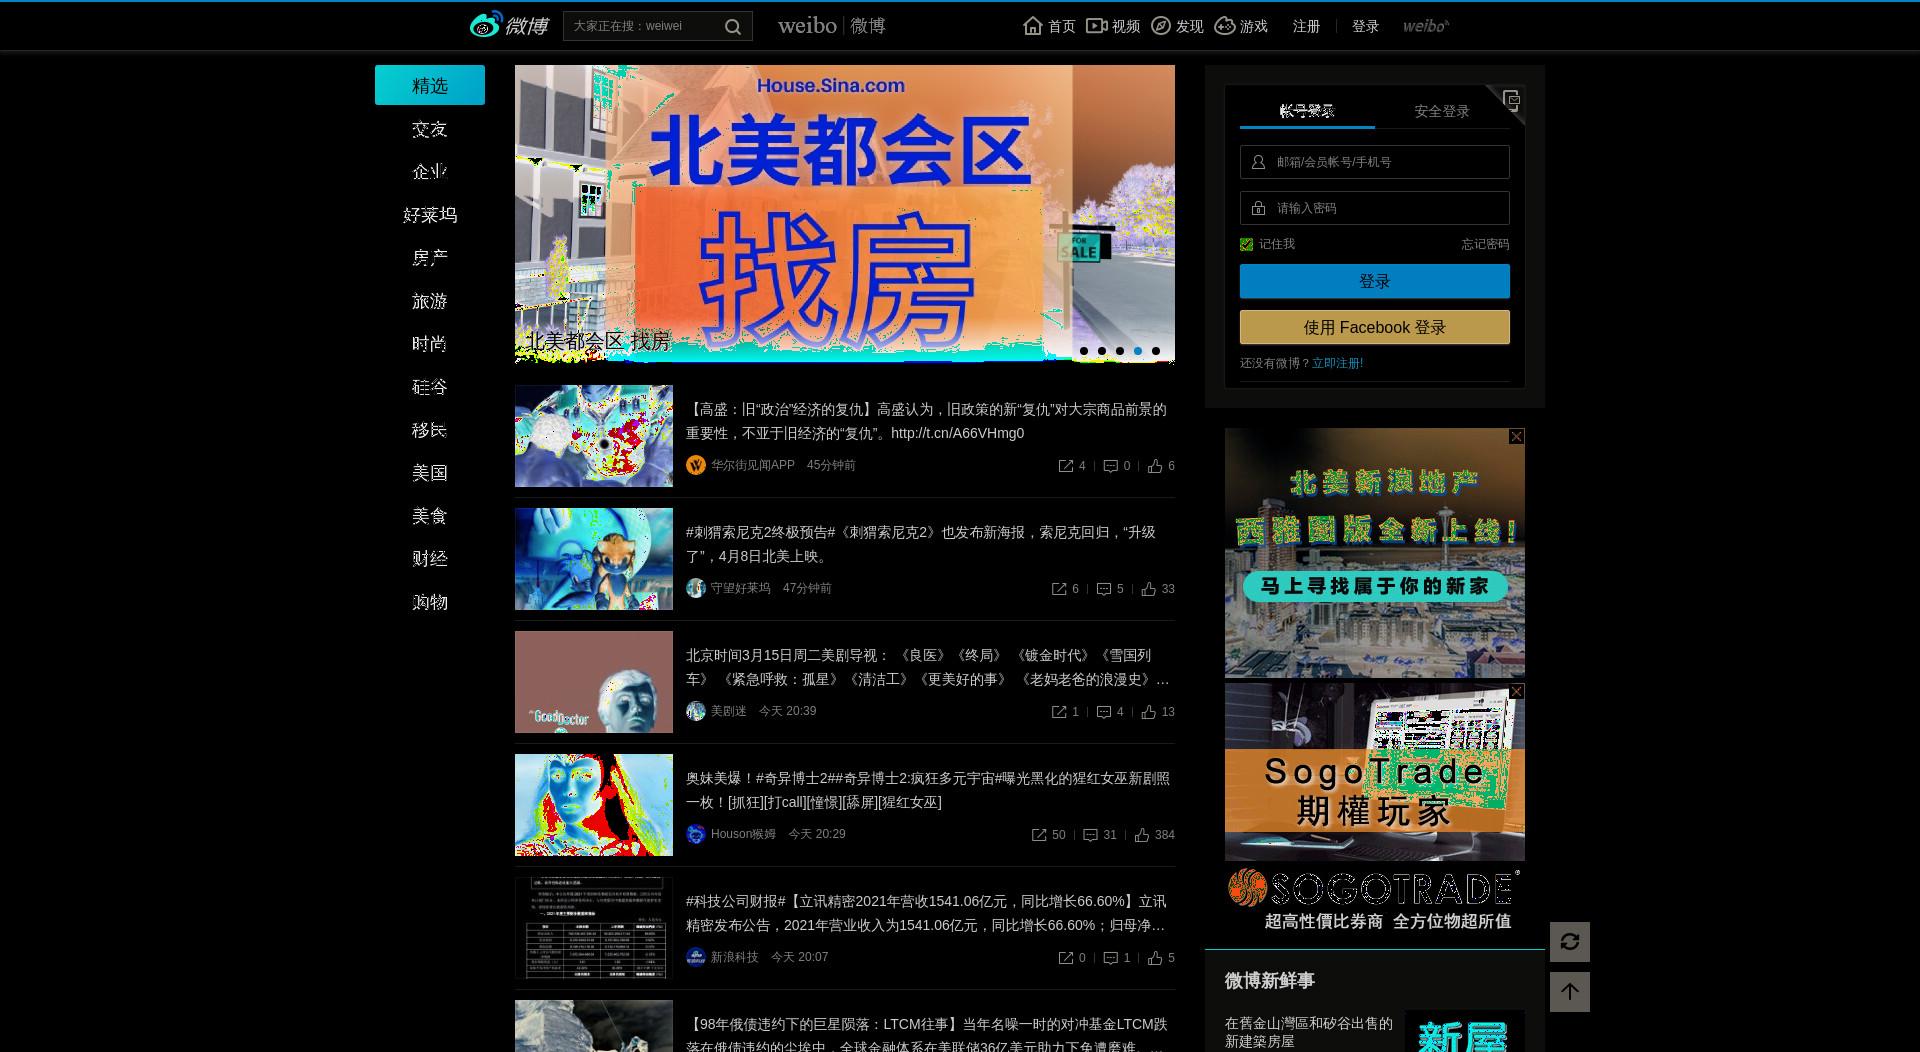
Task: Click 注册 register link in header
Action: (x=1306, y=26)
